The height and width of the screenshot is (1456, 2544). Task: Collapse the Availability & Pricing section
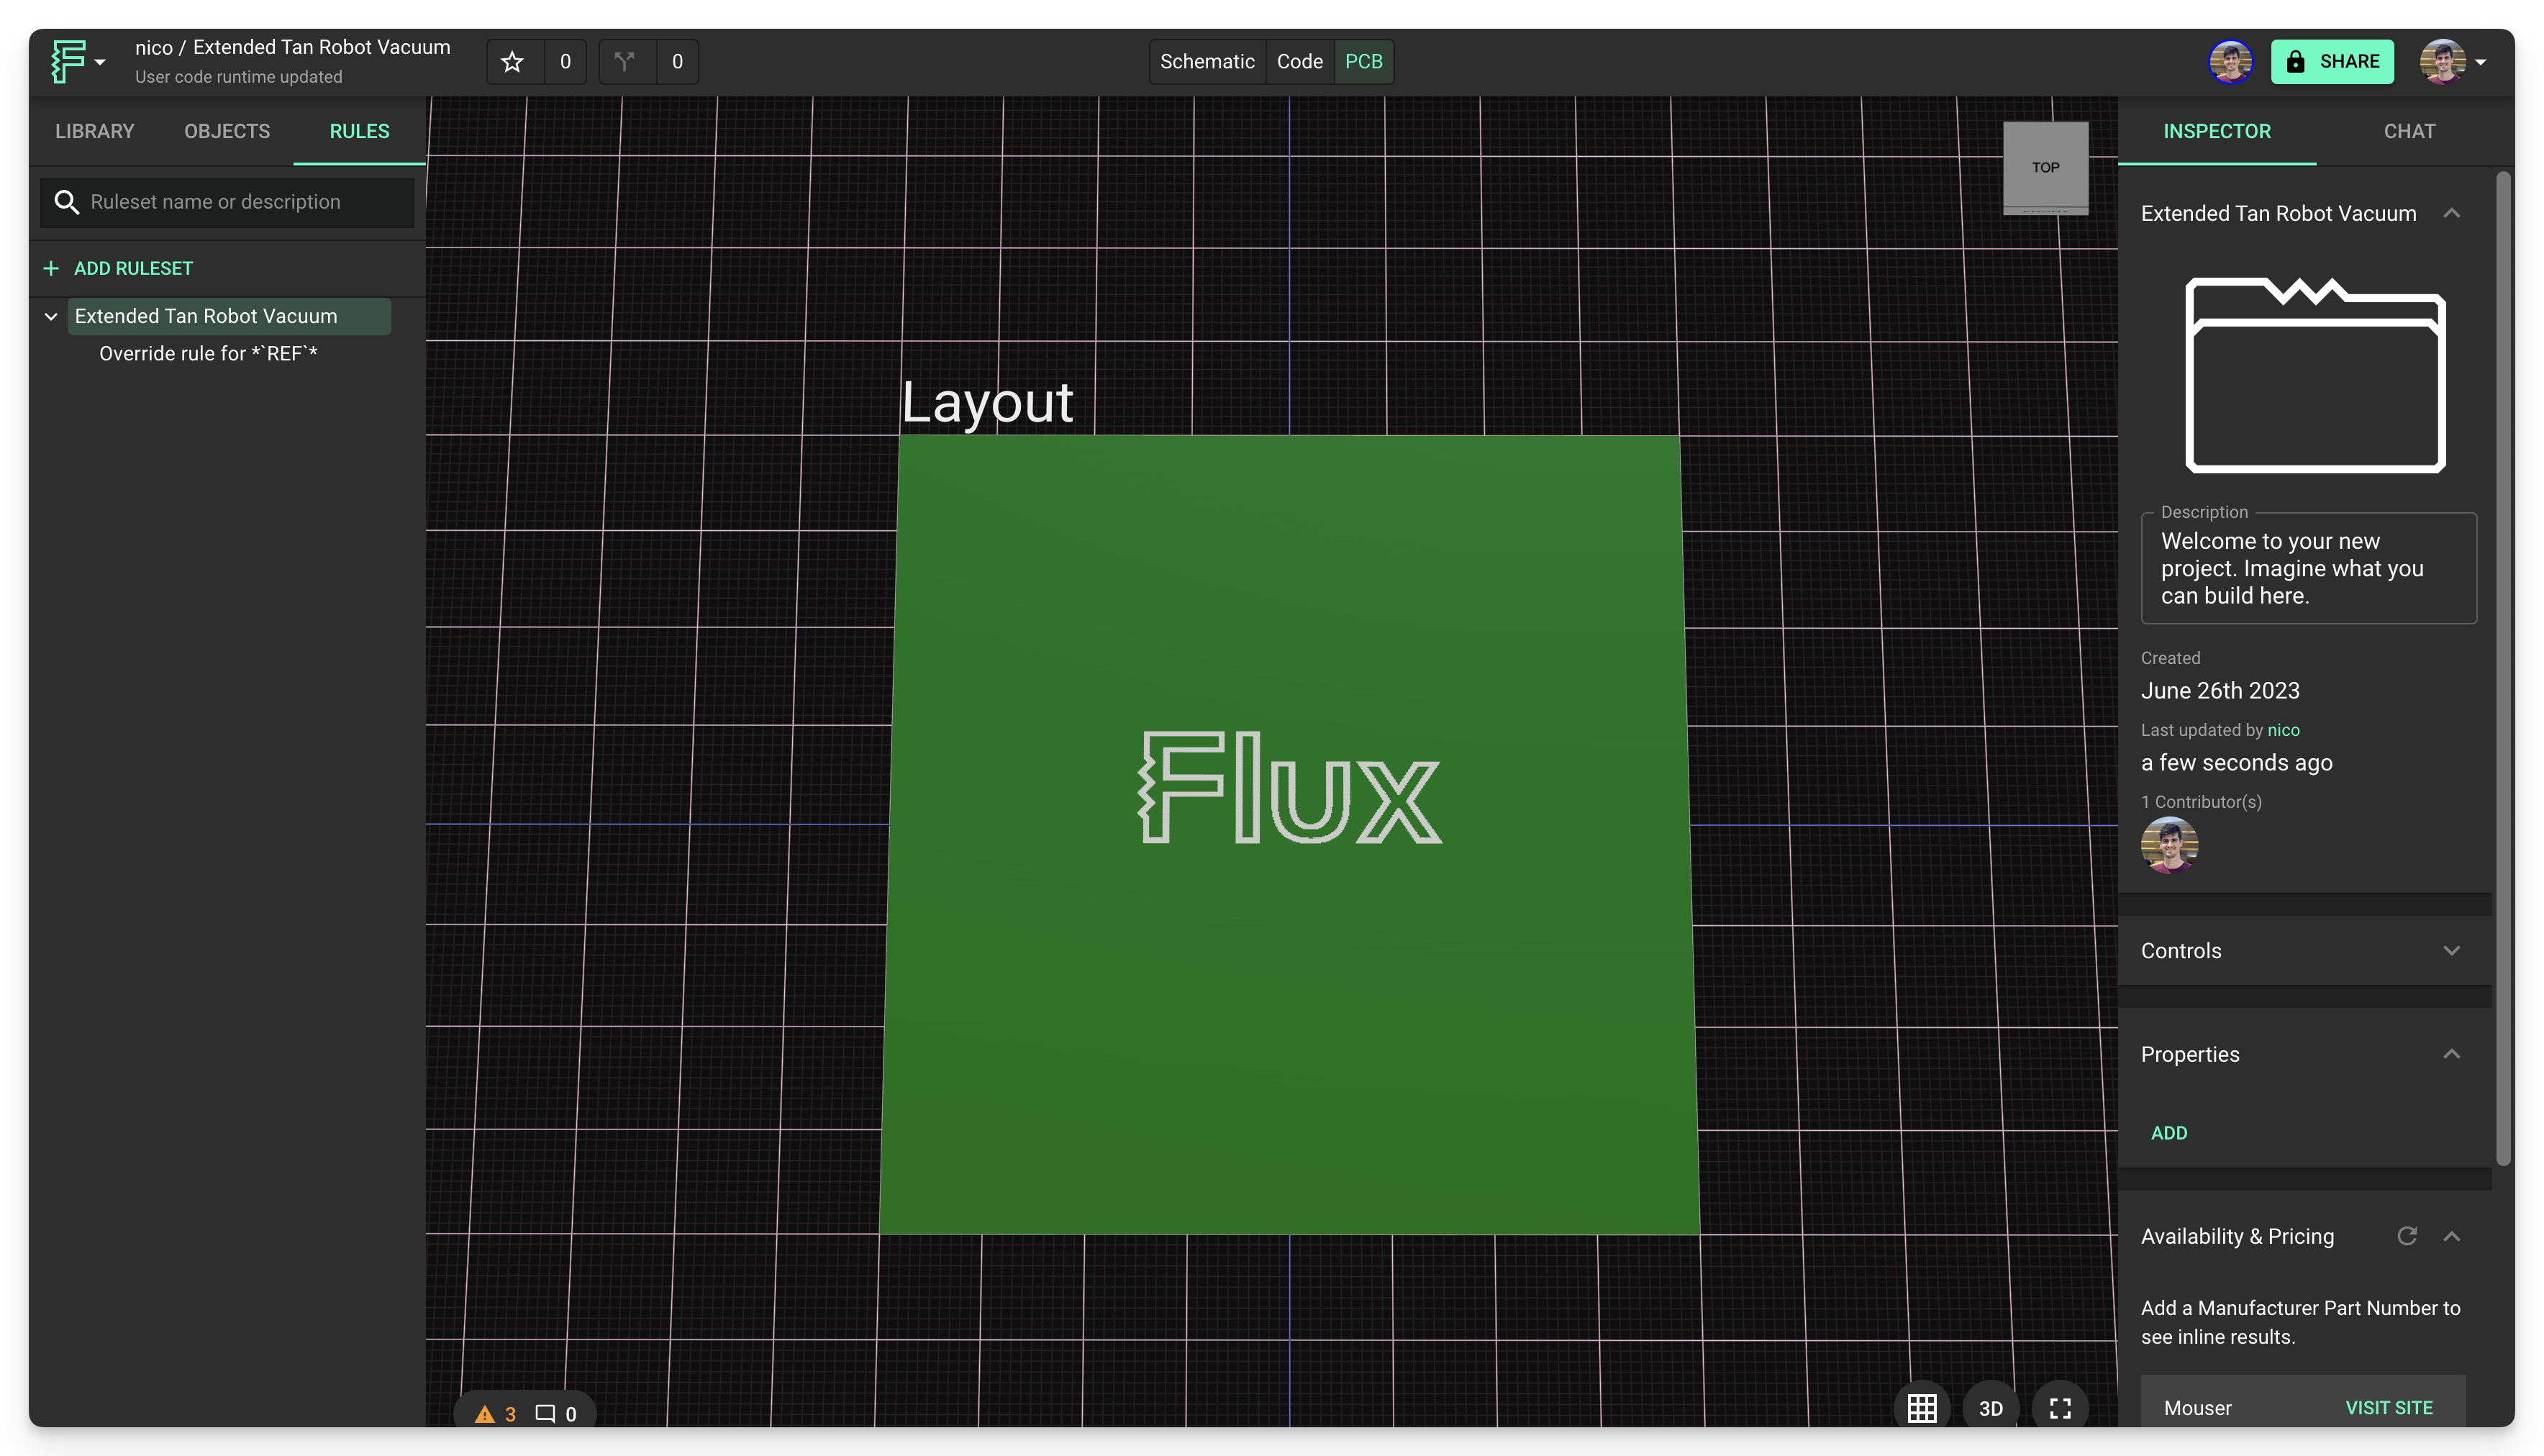[x=2451, y=1236]
